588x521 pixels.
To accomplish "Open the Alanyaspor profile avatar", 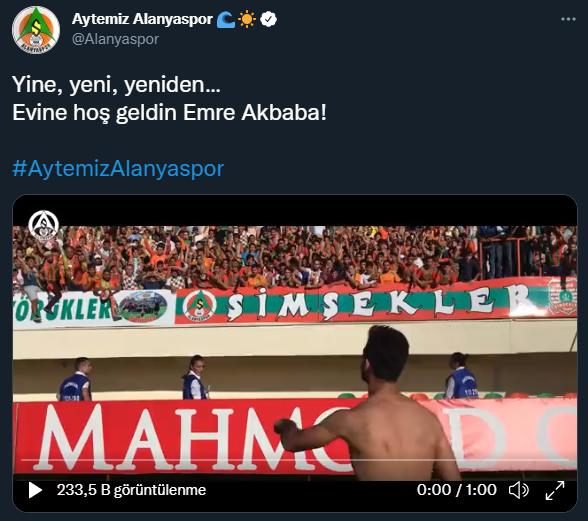I will (36, 30).
